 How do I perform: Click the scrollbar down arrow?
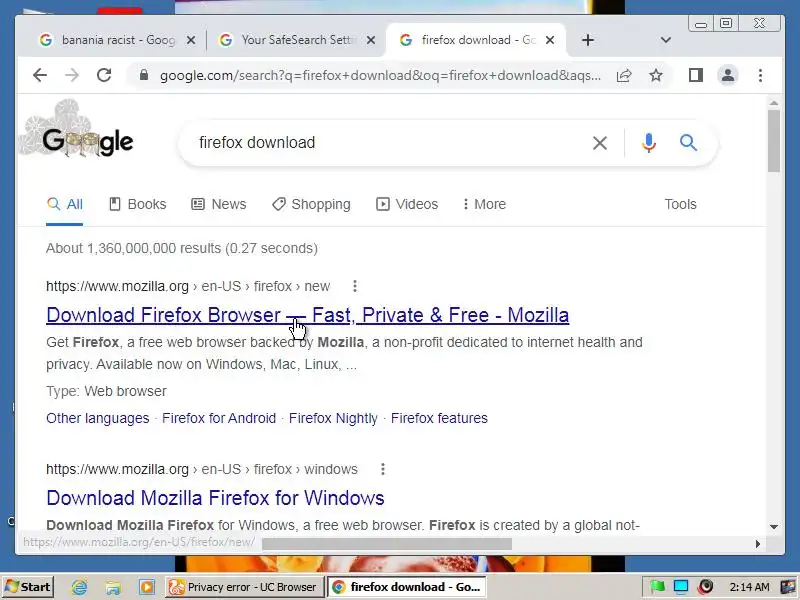[774, 527]
